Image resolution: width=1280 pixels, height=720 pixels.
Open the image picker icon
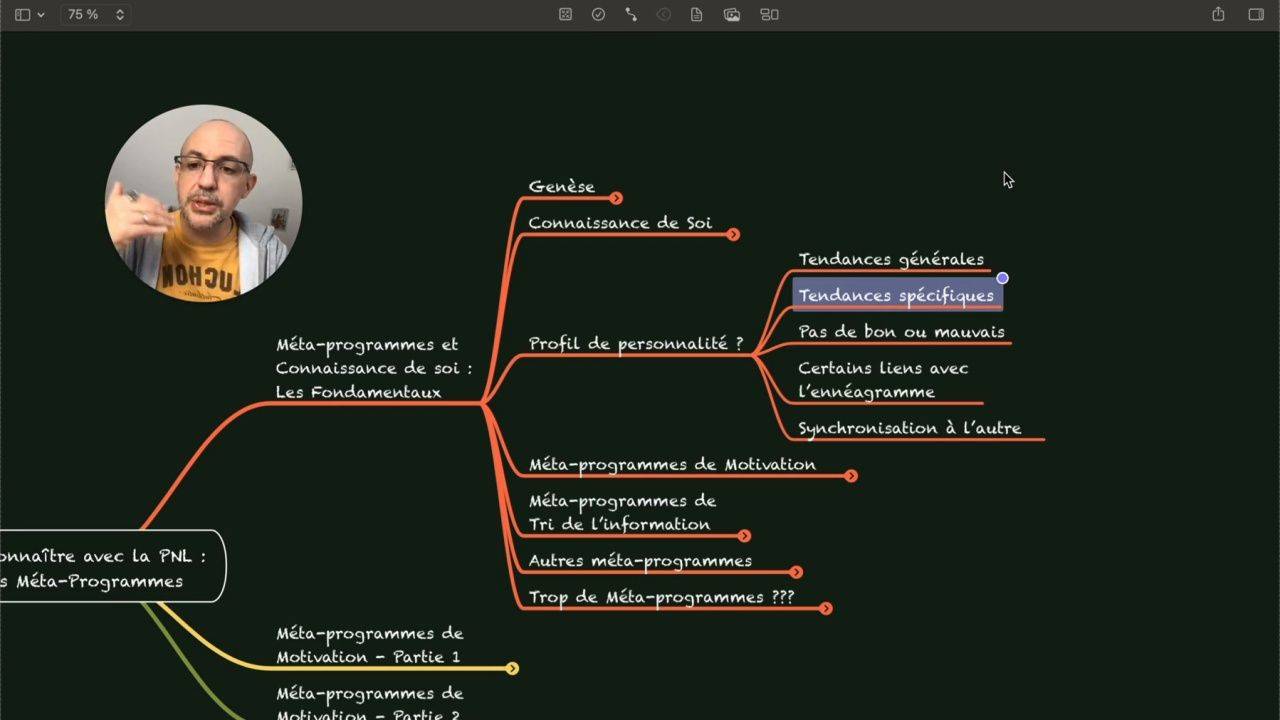(x=732, y=15)
